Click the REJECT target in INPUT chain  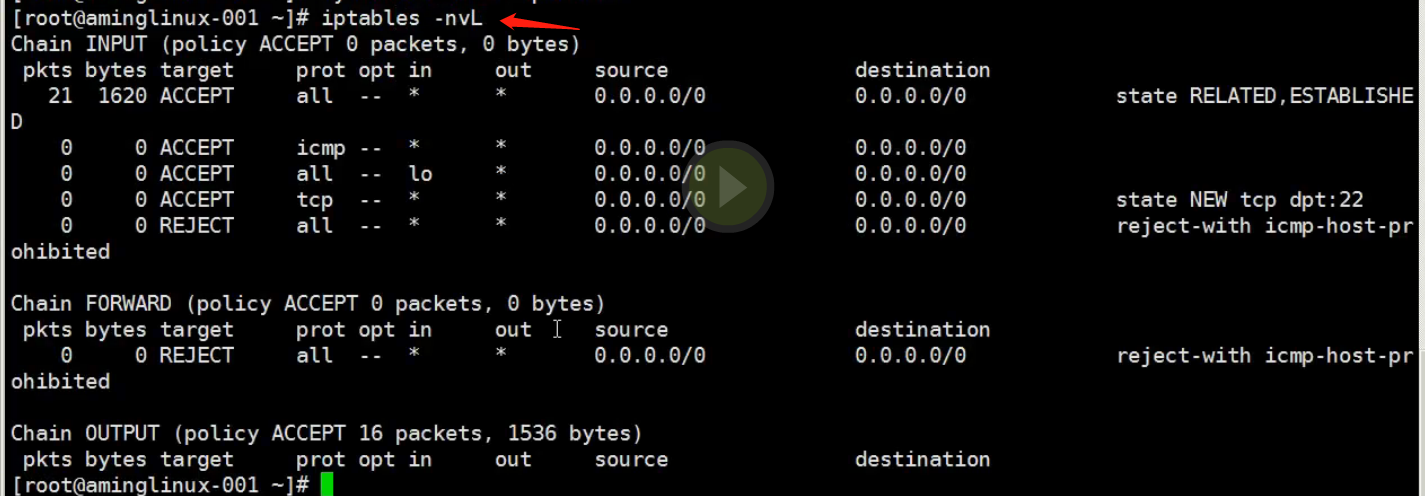[196, 226]
